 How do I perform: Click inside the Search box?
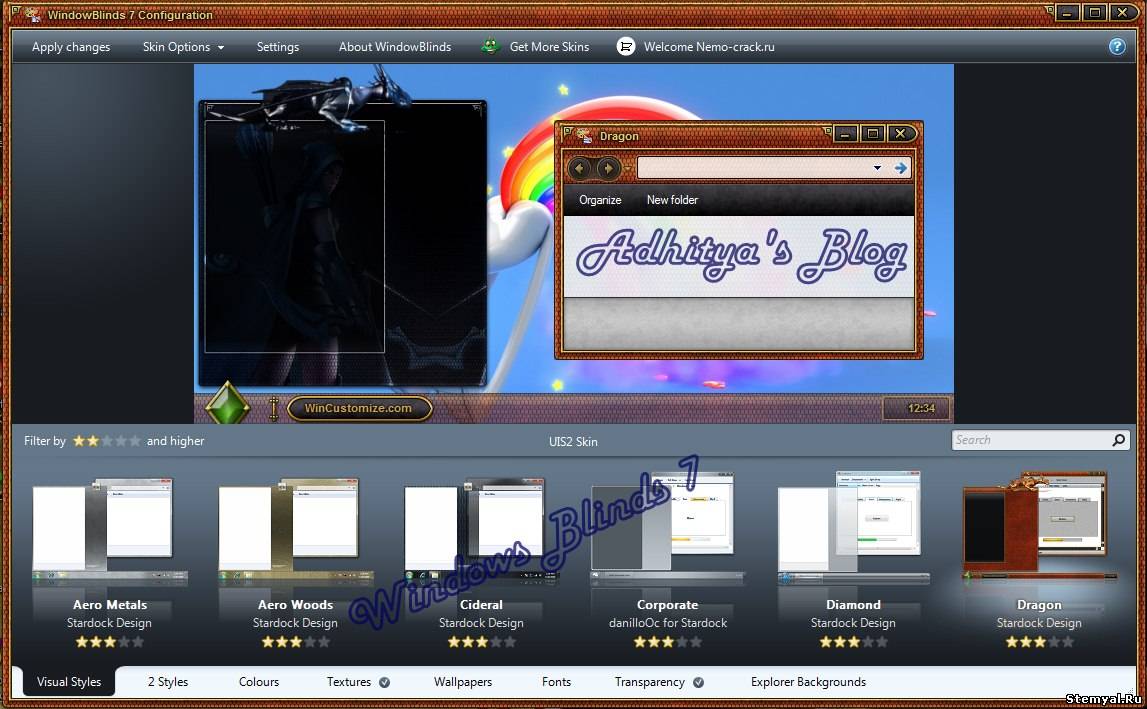(x=1031, y=440)
